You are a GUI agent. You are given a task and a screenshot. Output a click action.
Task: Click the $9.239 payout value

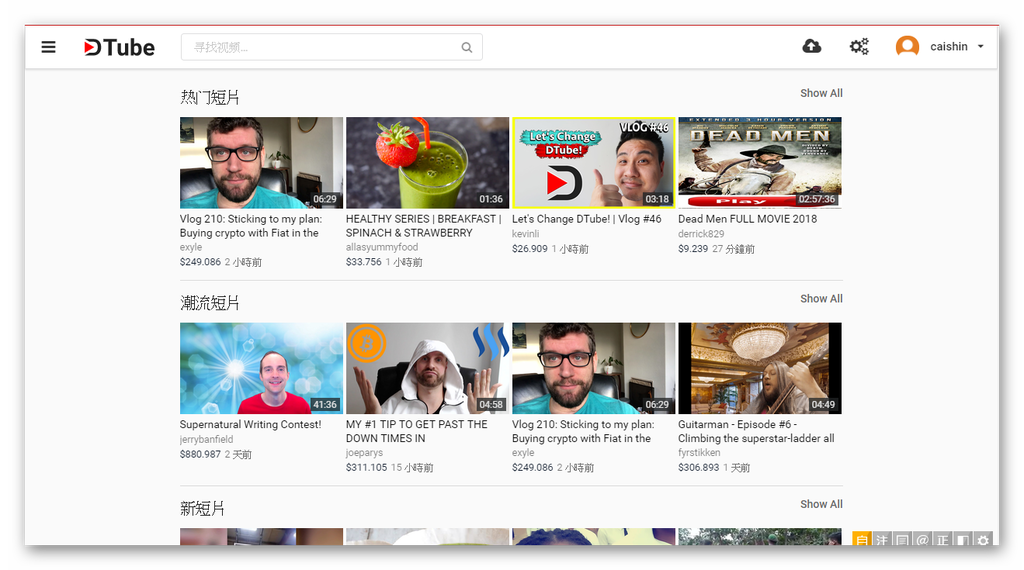click(x=693, y=249)
